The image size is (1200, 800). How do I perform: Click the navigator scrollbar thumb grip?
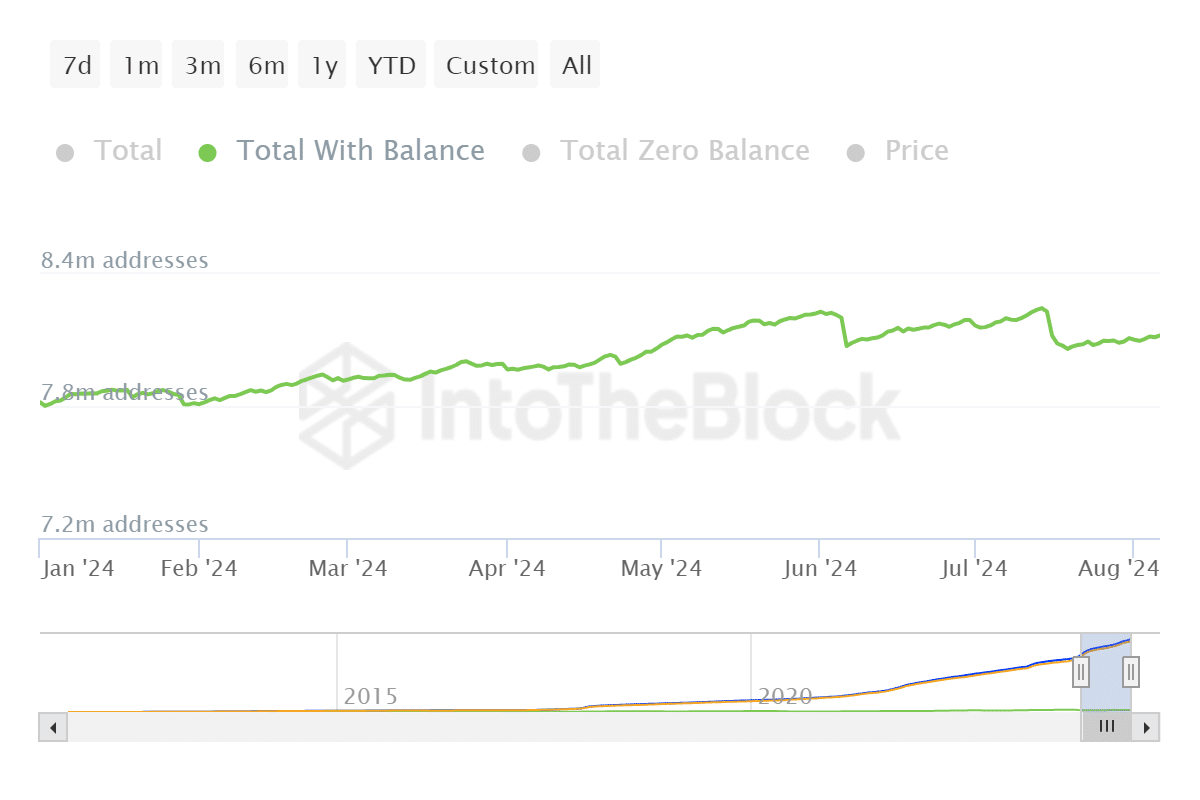pos(1106,727)
